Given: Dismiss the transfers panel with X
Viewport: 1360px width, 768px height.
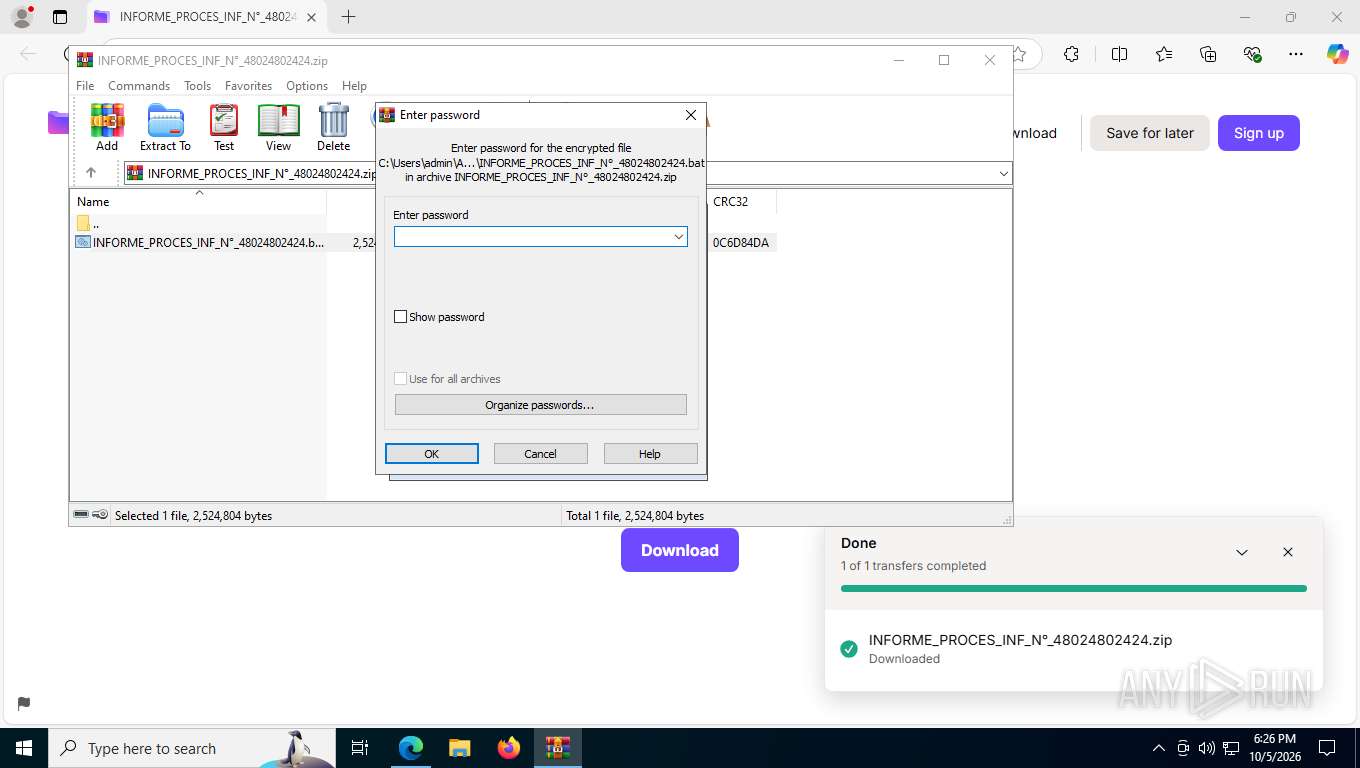Looking at the screenshot, I should [1288, 552].
